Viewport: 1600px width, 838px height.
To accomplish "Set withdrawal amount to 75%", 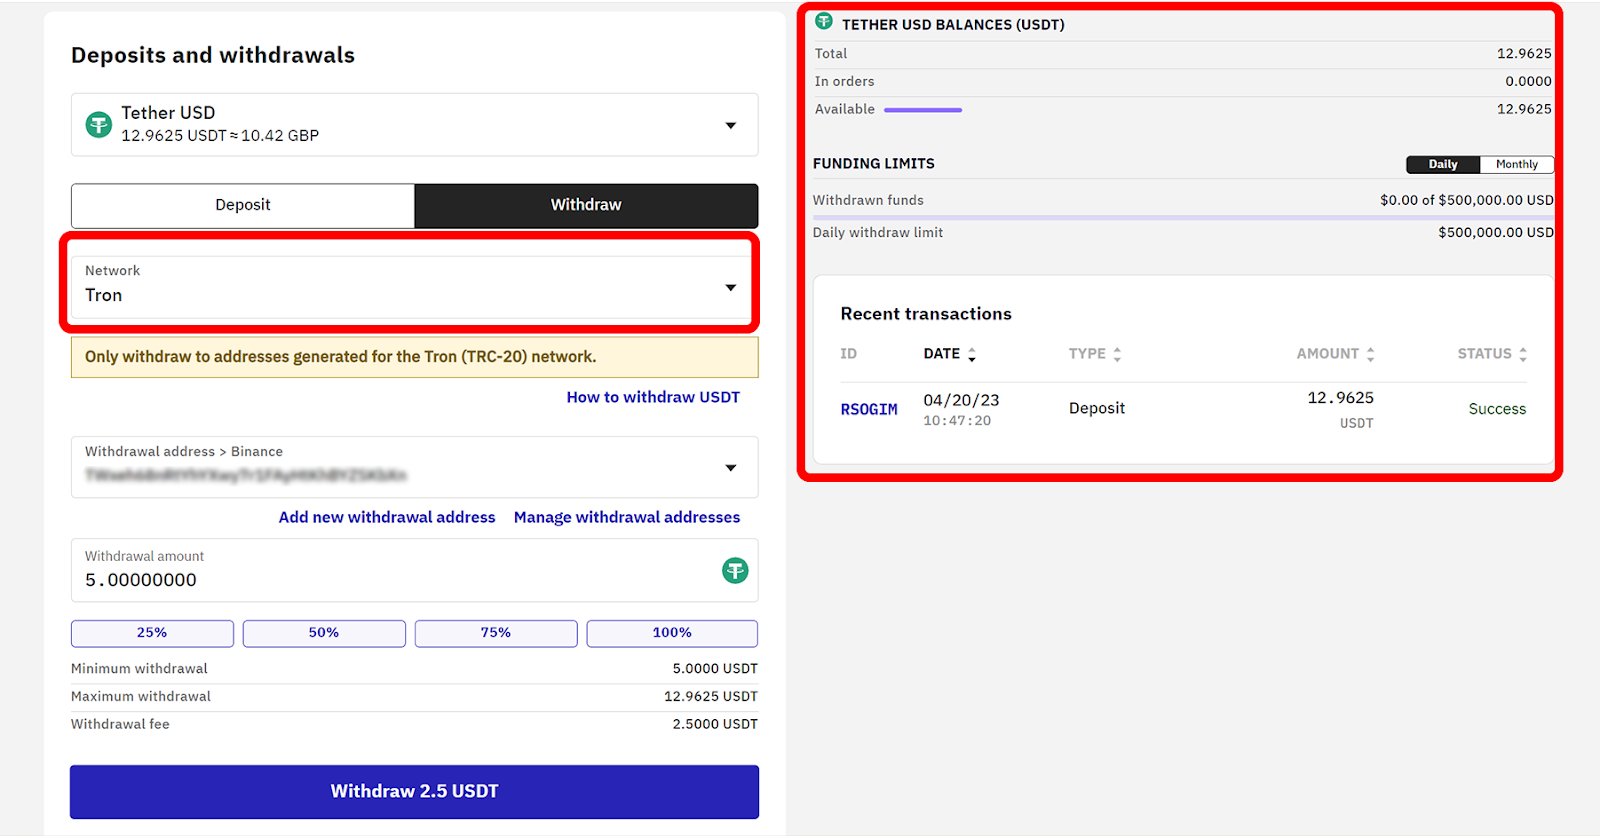I will [x=496, y=633].
